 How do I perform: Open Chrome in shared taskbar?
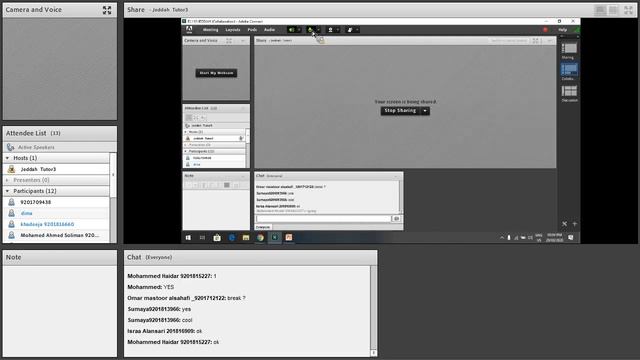260,238
